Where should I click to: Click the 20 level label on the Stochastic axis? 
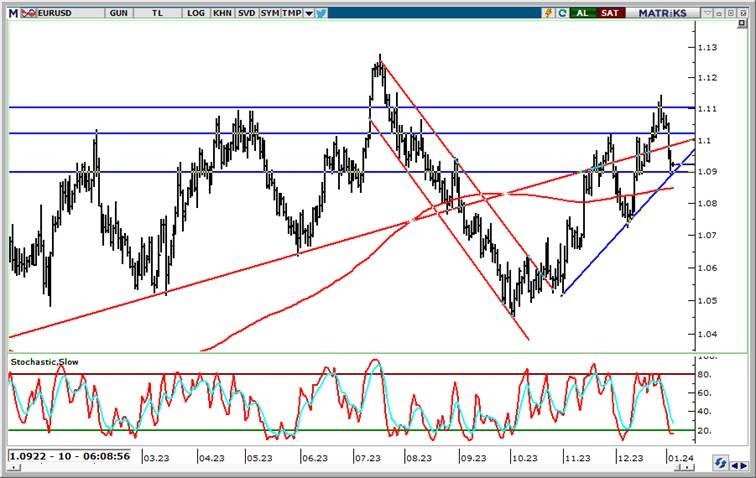(705, 430)
